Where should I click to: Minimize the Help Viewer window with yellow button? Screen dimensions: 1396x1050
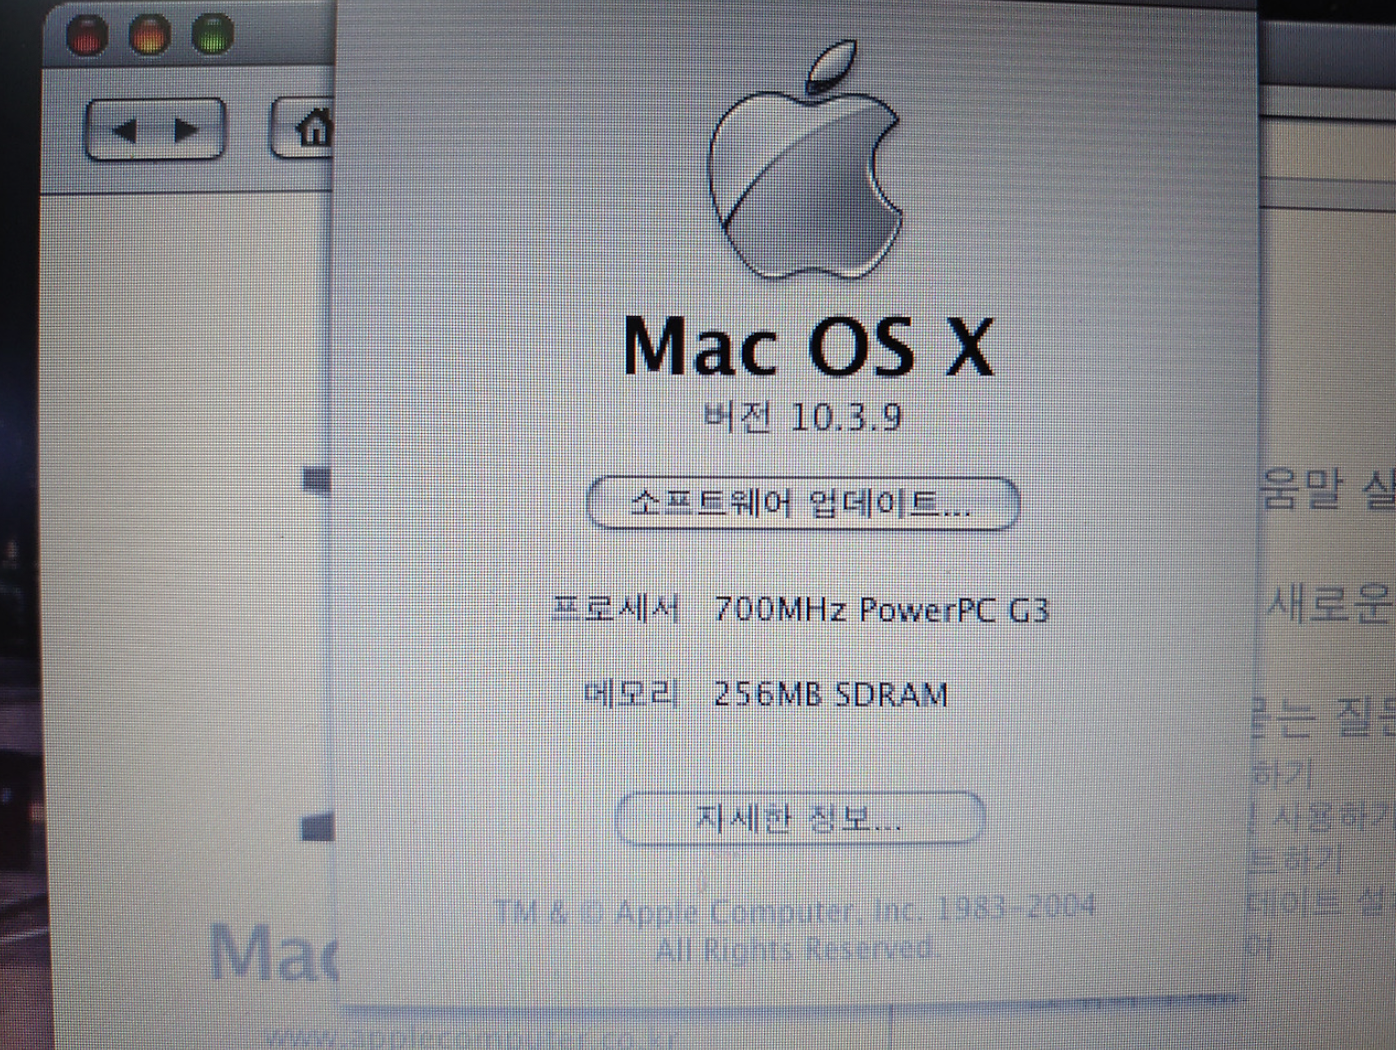[x=150, y=35]
